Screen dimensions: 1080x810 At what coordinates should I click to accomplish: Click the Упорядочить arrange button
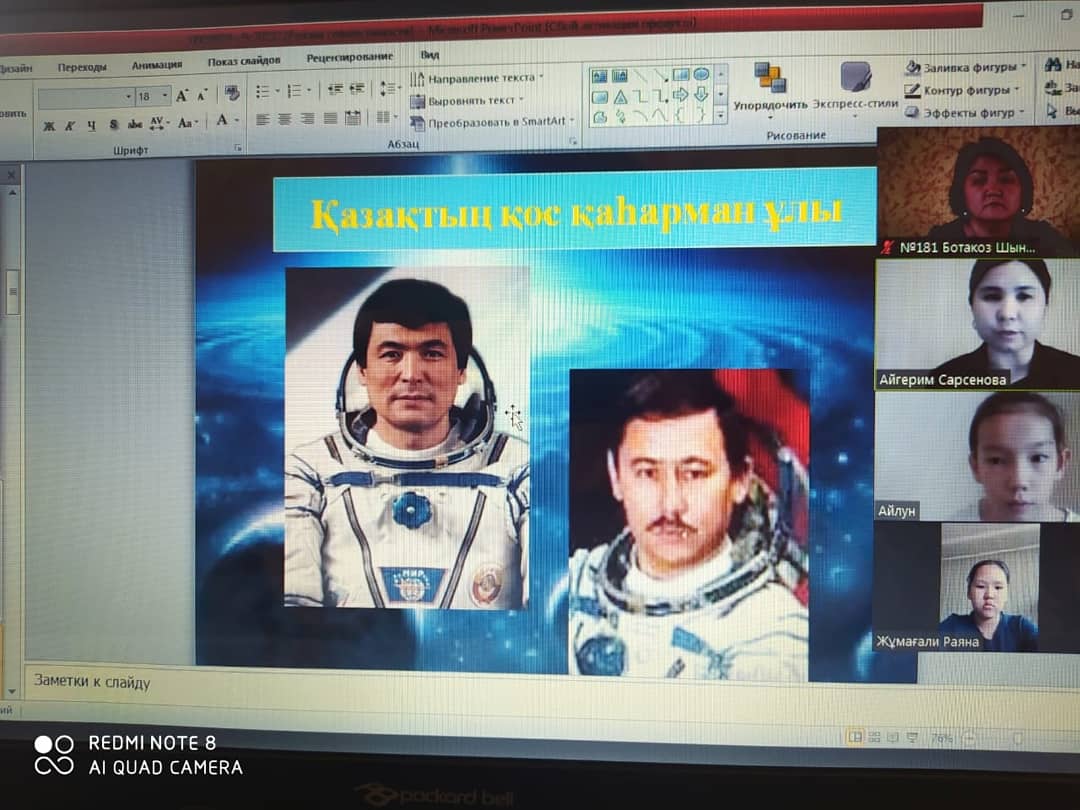(x=770, y=89)
